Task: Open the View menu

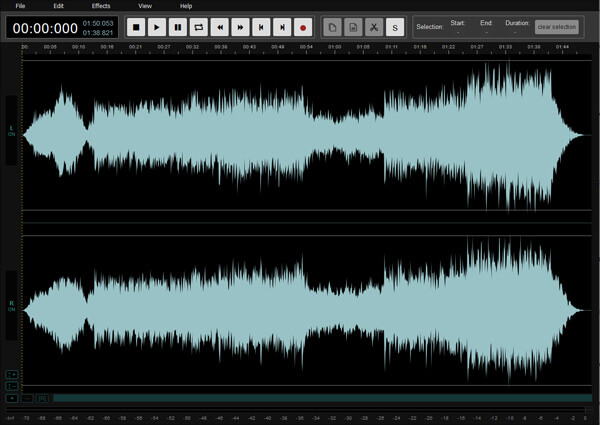Action: pyautogui.click(x=145, y=6)
